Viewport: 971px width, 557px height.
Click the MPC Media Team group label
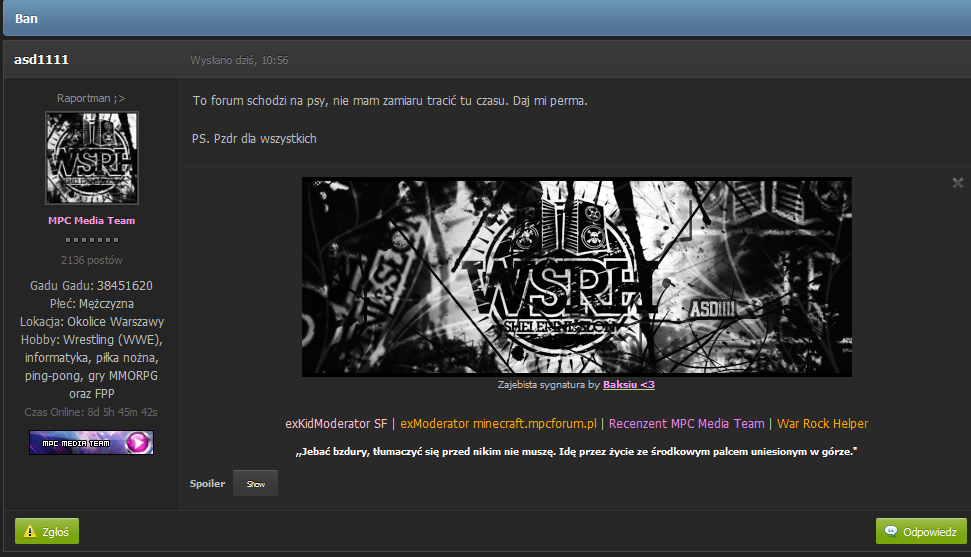click(x=92, y=221)
